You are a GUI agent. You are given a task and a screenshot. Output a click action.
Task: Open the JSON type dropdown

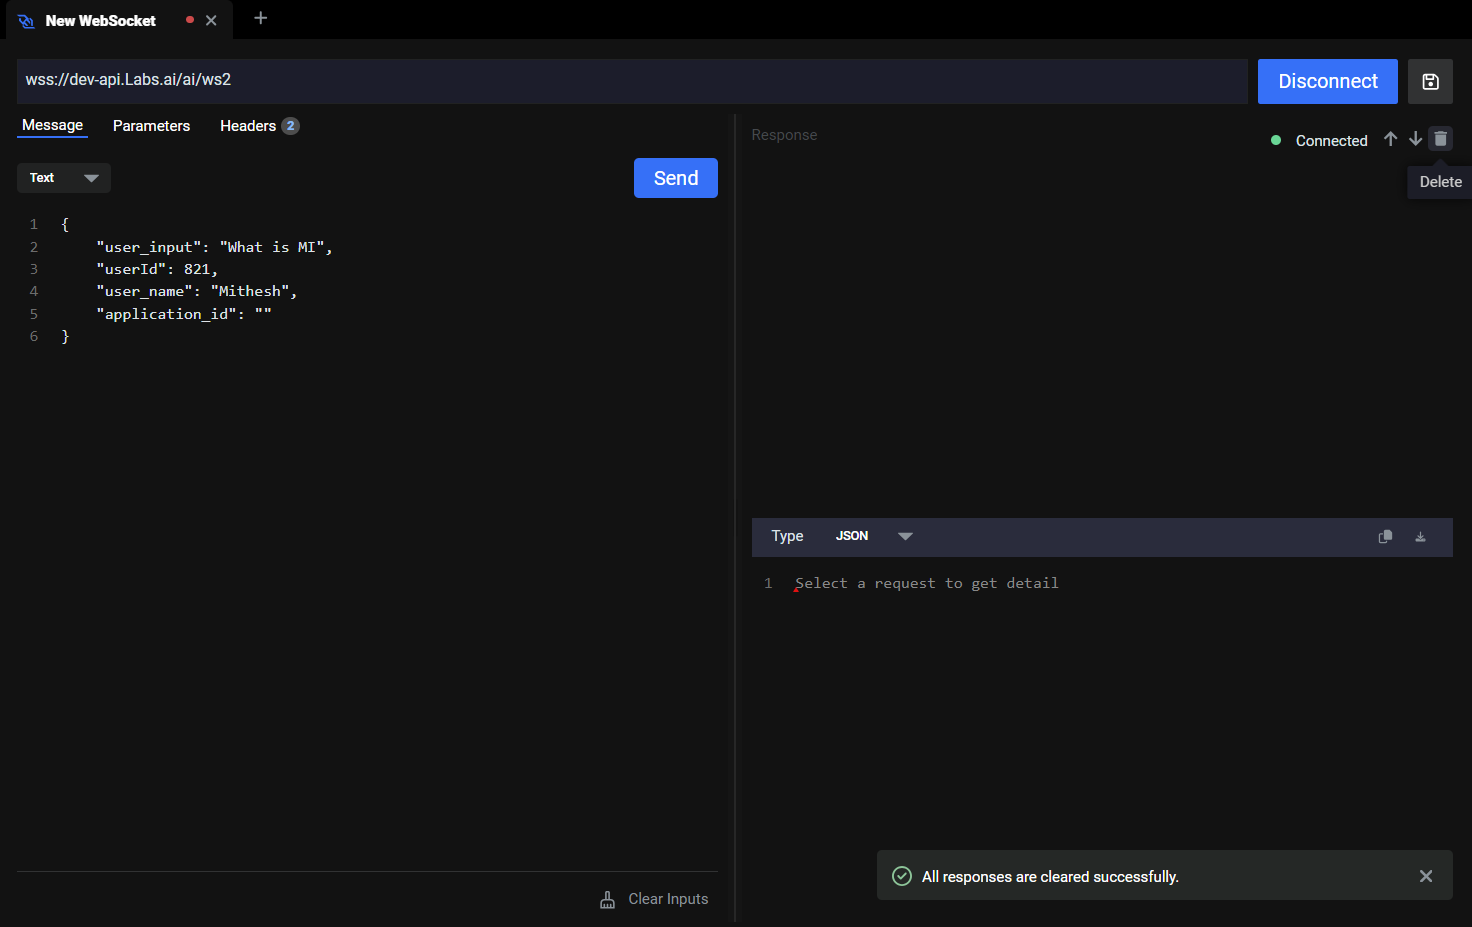point(874,536)
